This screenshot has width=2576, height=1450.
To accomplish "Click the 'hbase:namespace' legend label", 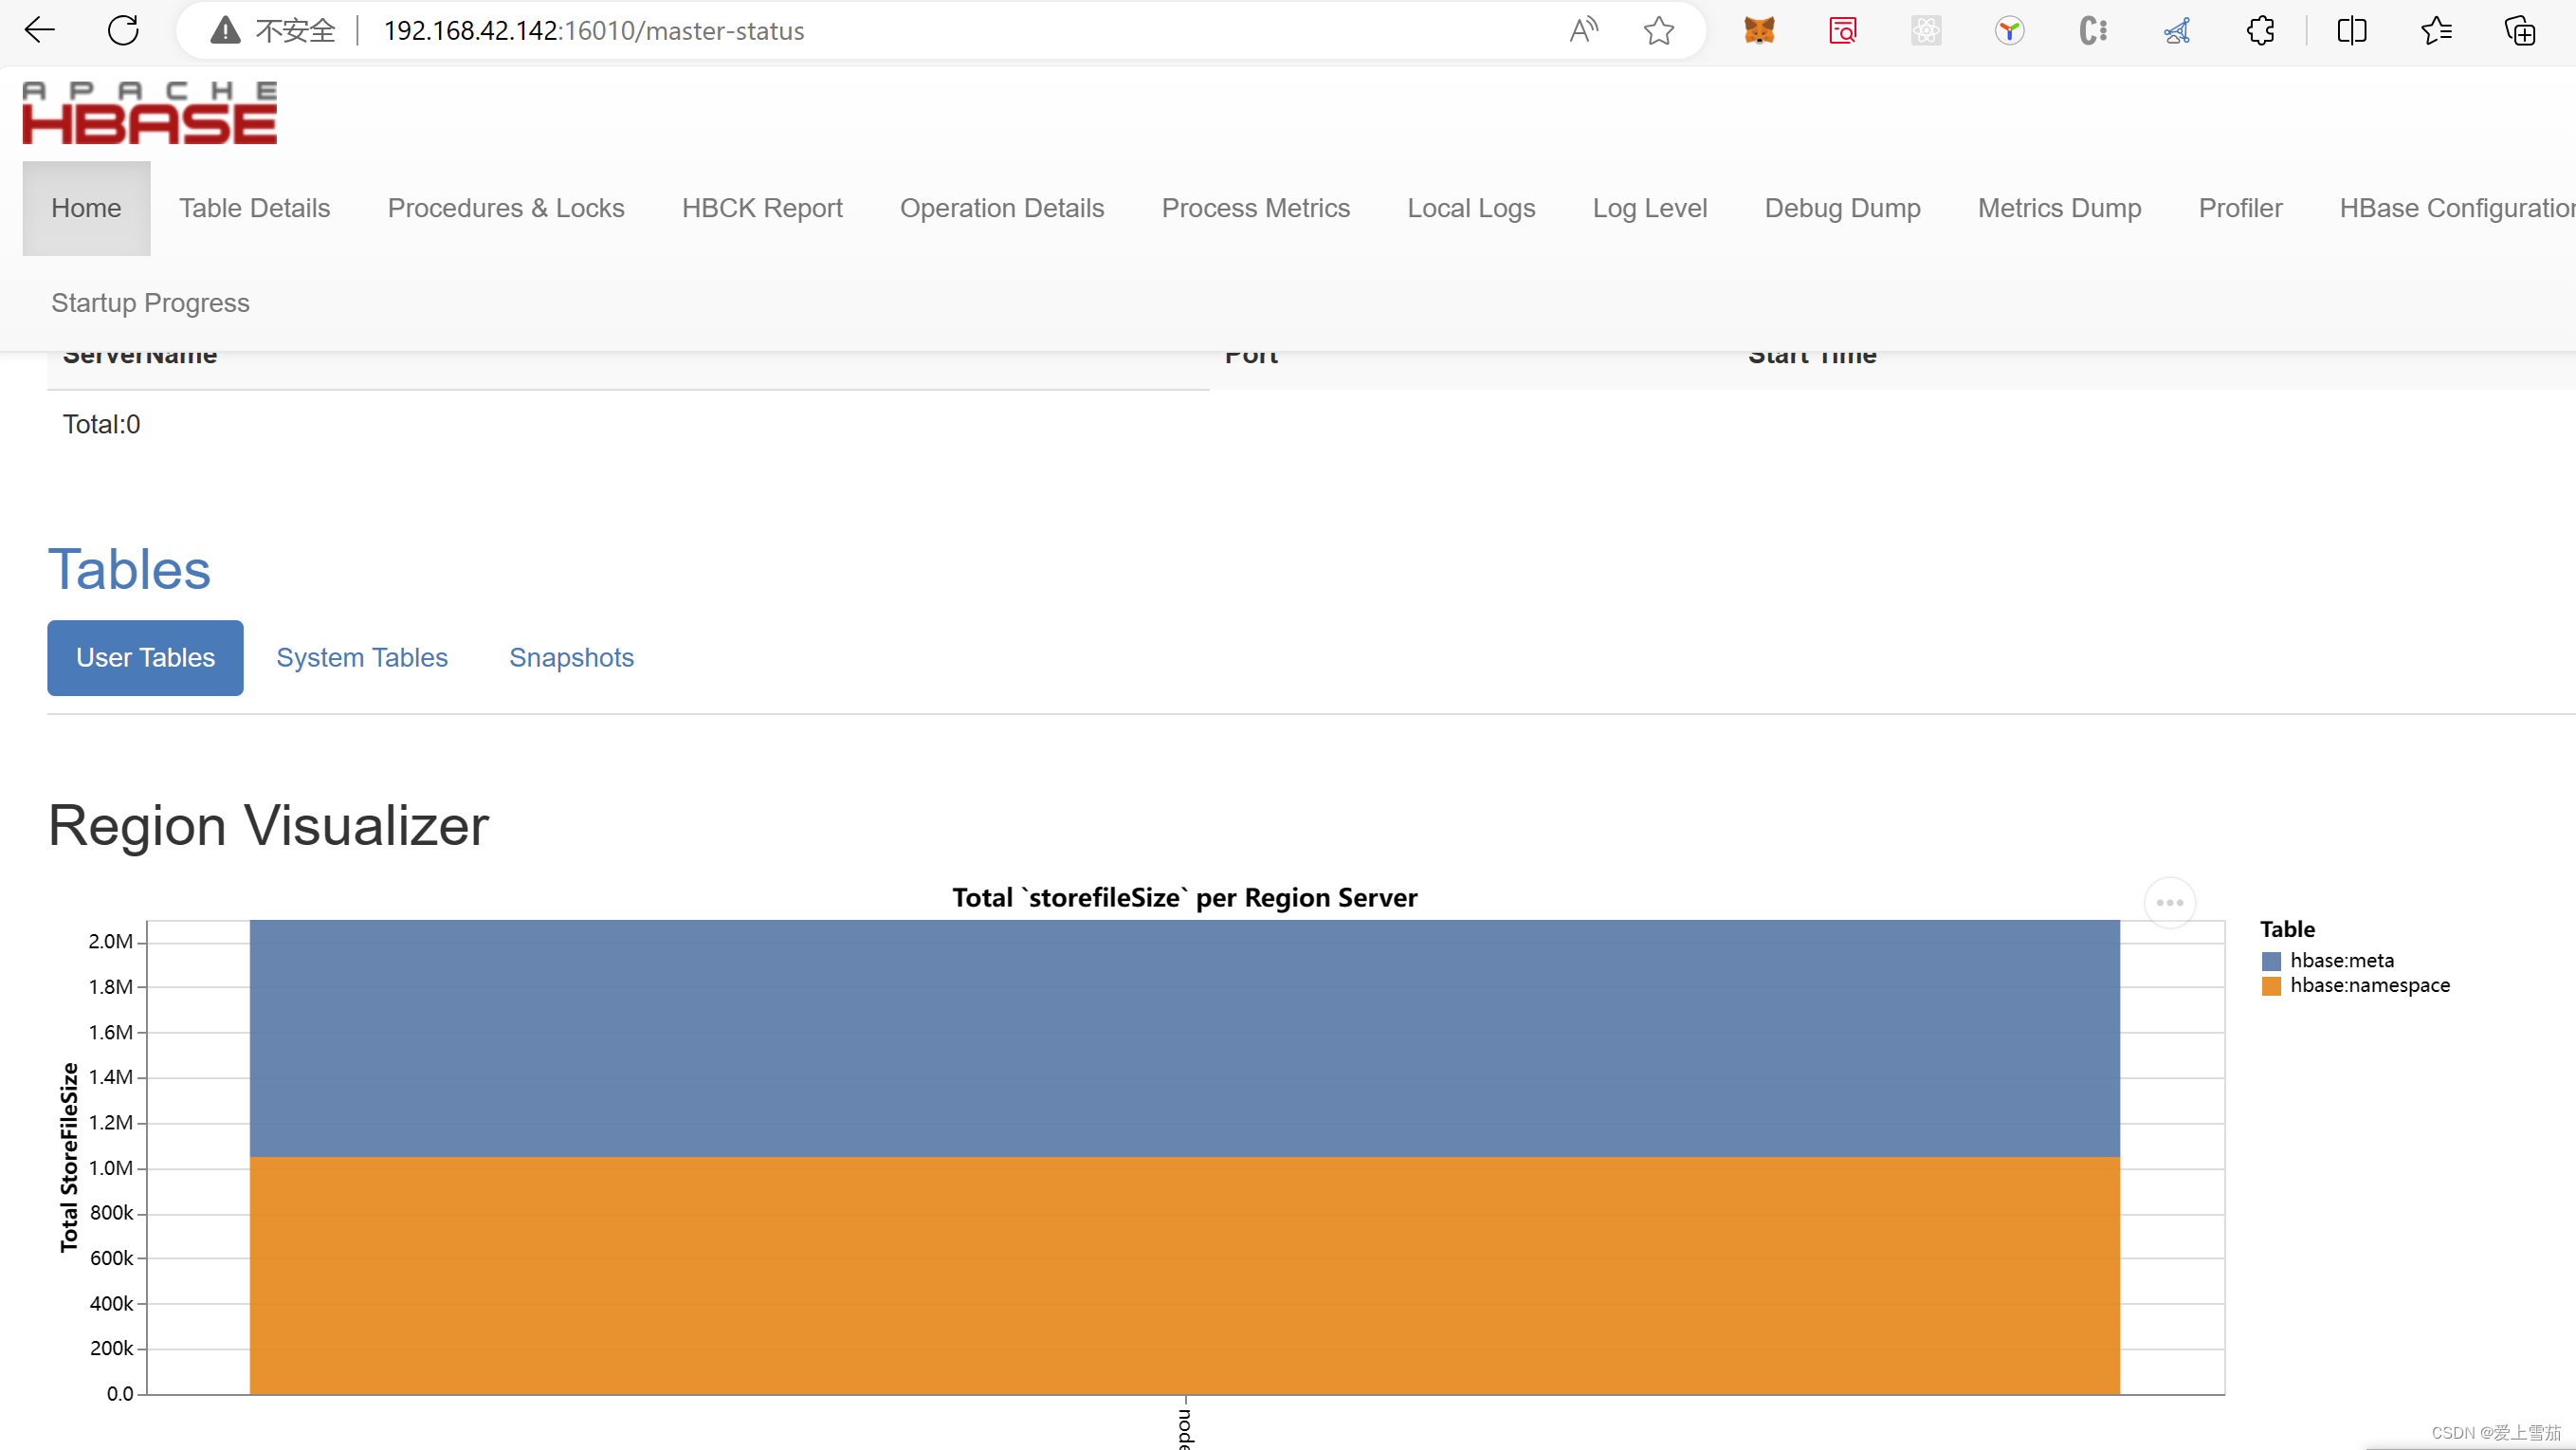I will [x=2369, y=985].
